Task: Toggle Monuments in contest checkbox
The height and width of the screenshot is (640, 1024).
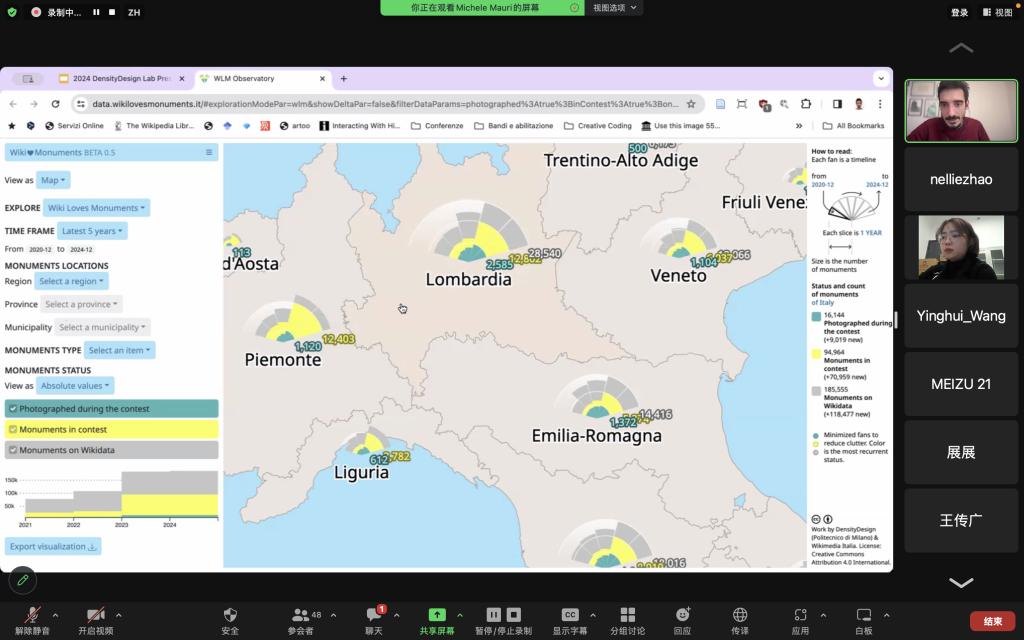Action: click(x=14, y=429)
